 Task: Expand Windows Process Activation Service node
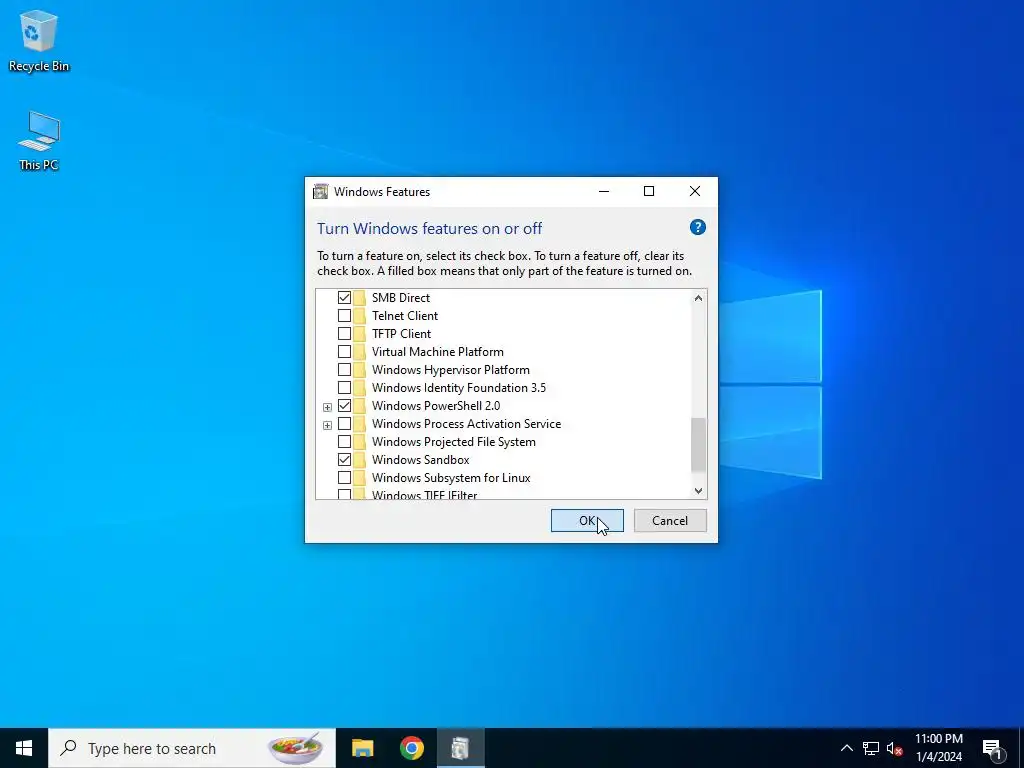(327, 425)
